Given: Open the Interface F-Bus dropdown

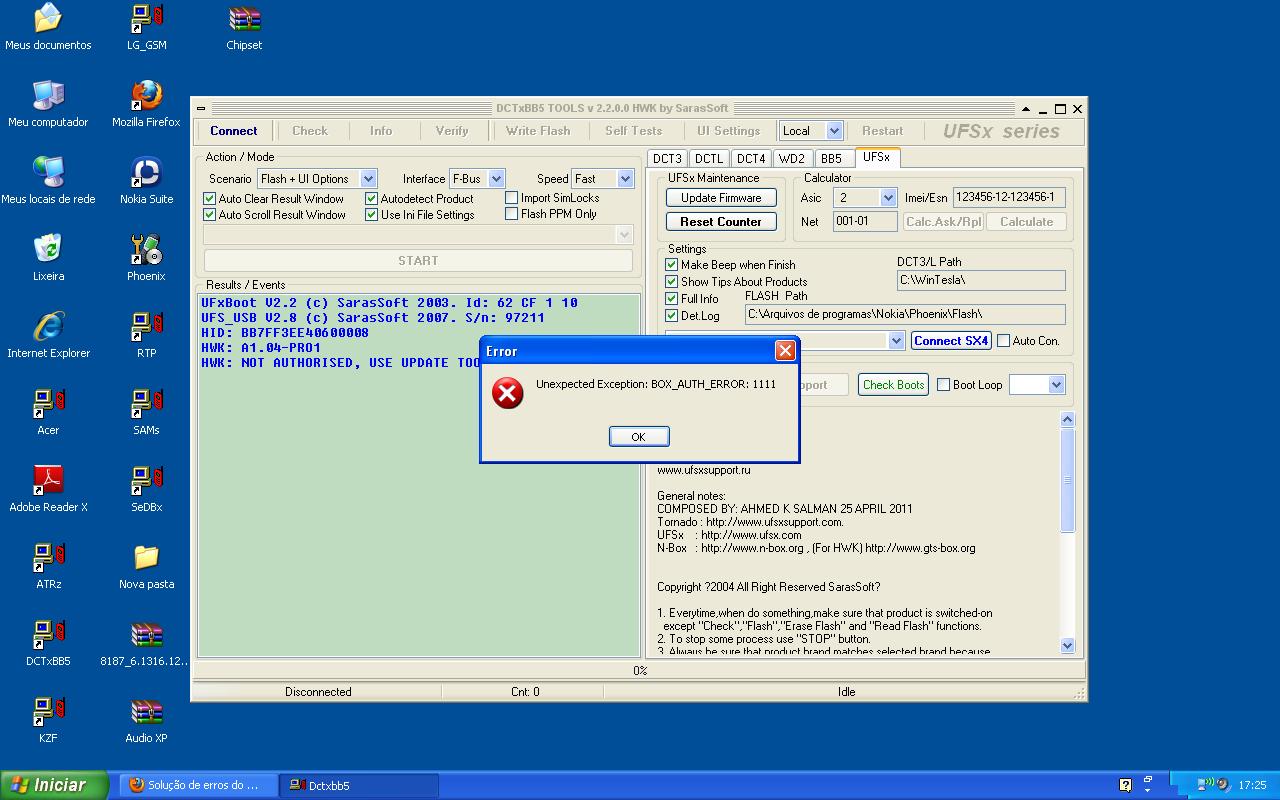Looking at the screenshot, I should tap(496, 179).
